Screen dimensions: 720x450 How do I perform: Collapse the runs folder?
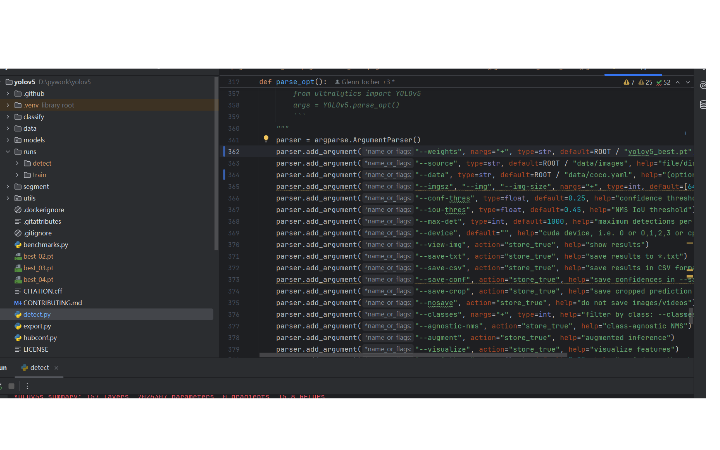8,152
